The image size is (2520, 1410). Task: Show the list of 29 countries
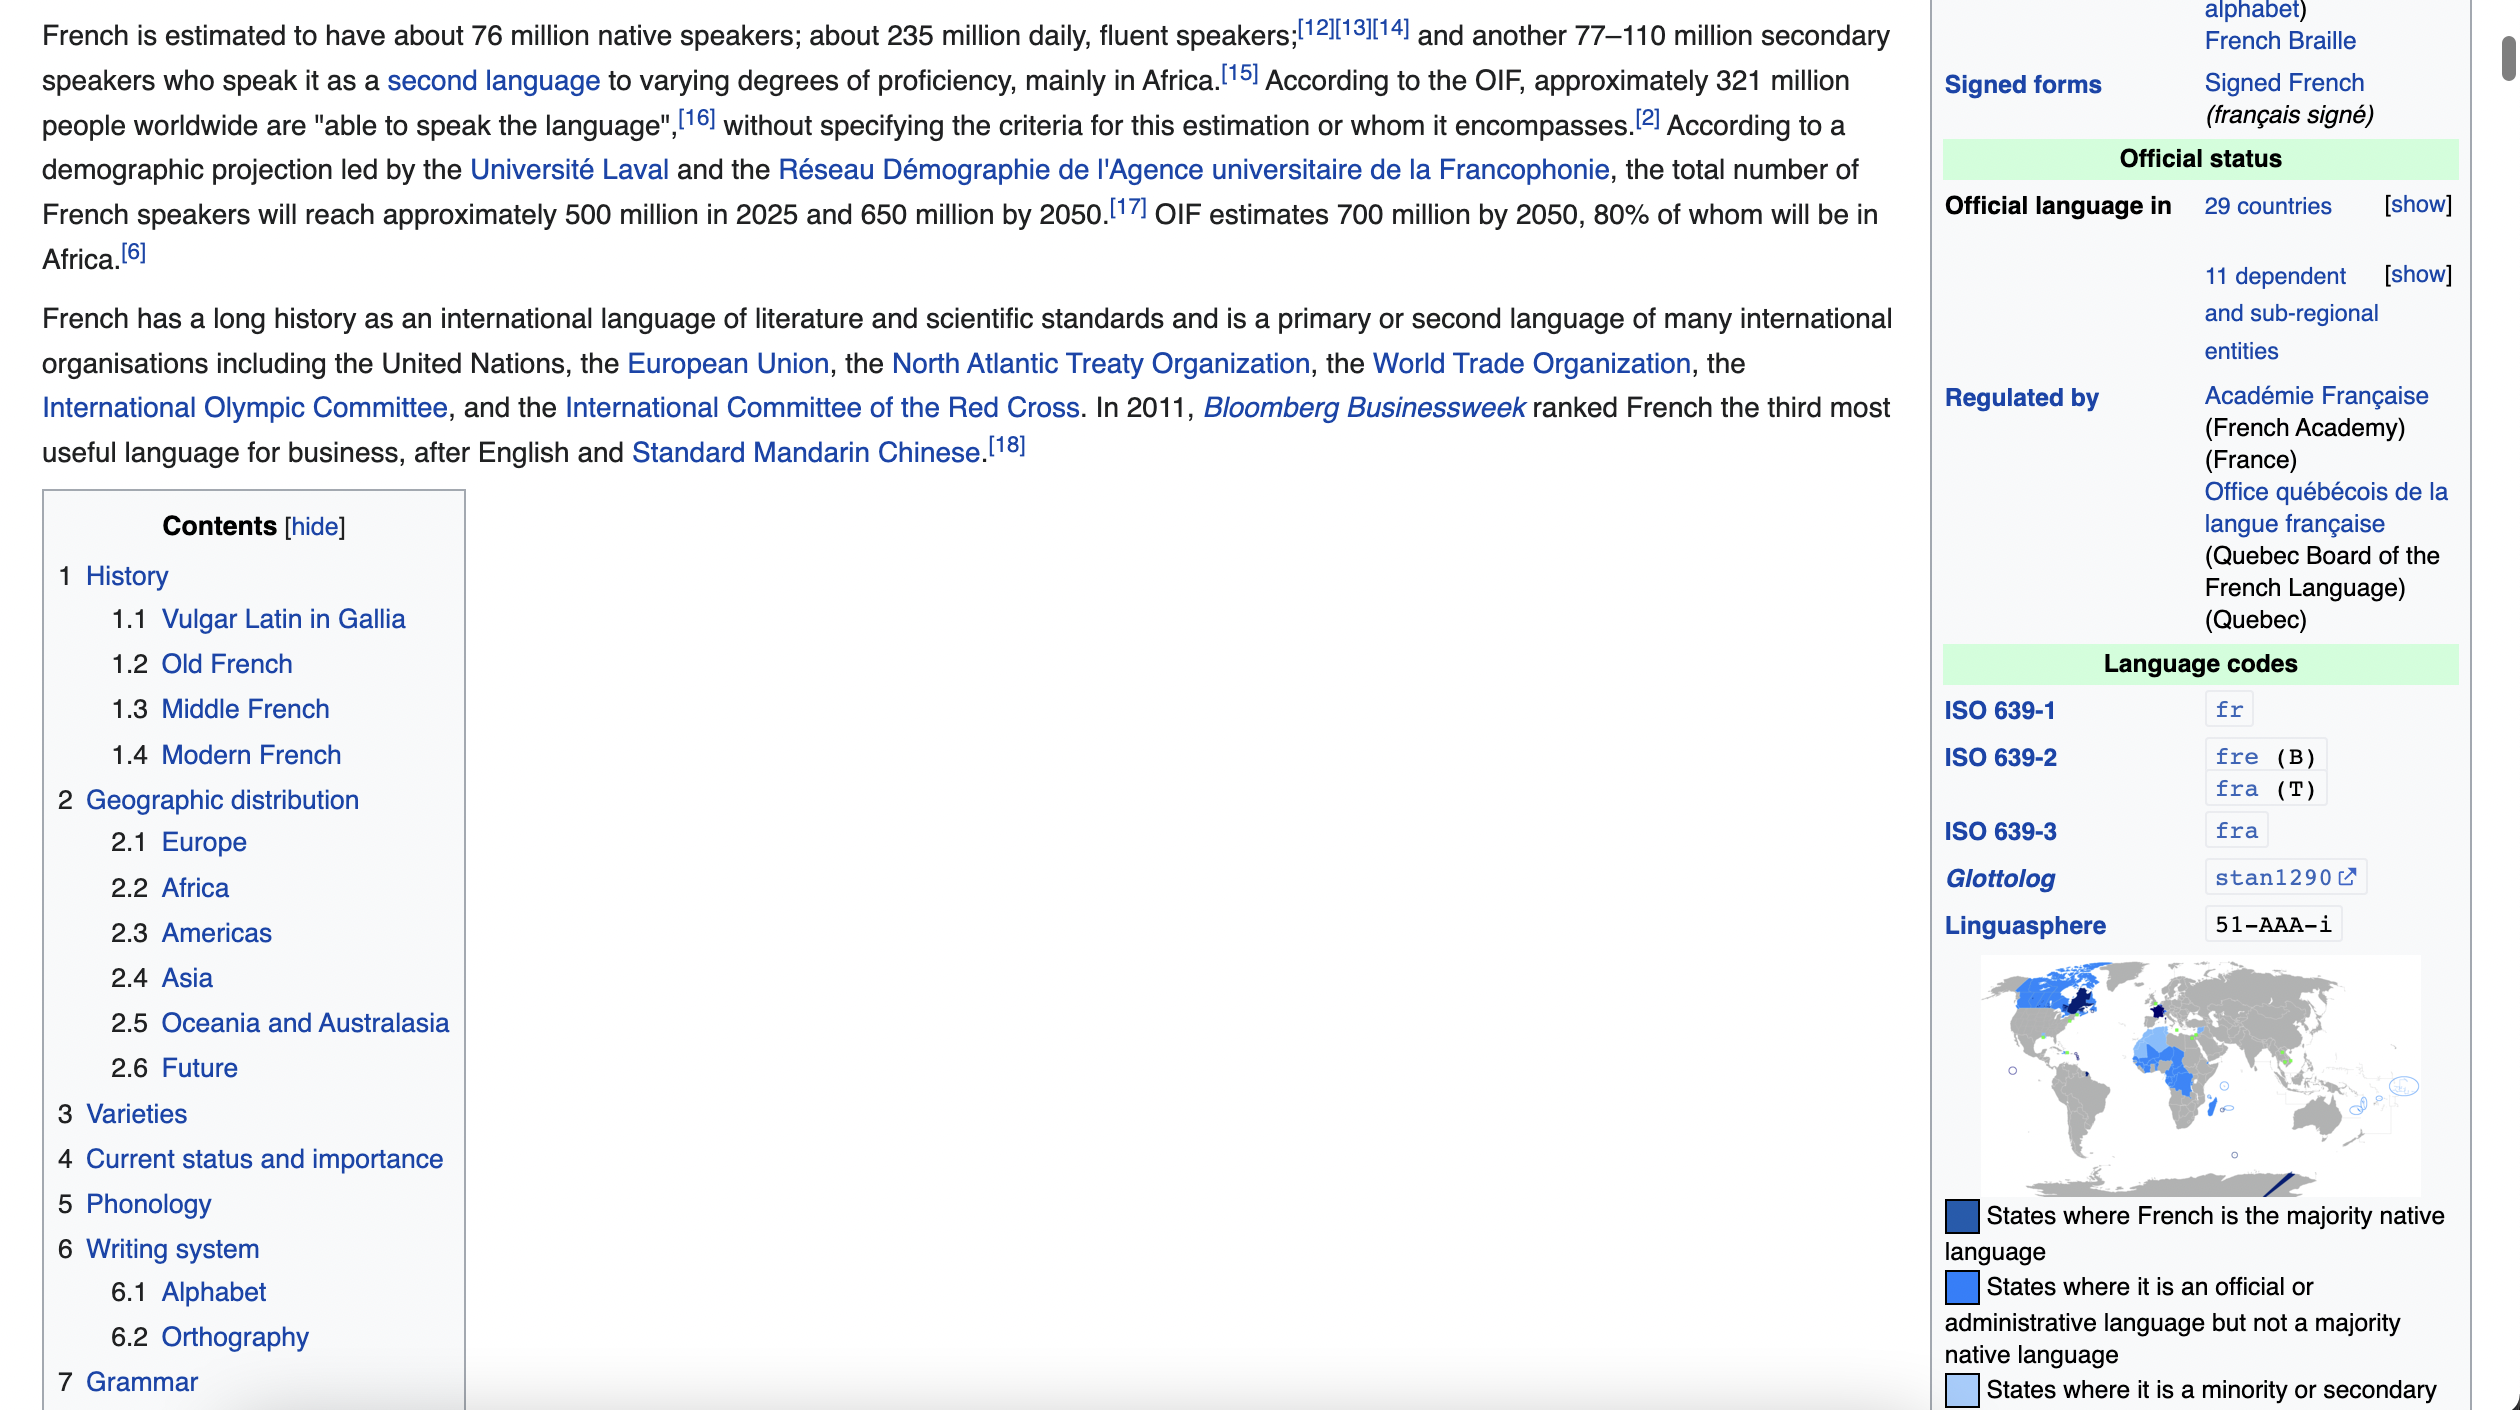(x=2417, y=205)
